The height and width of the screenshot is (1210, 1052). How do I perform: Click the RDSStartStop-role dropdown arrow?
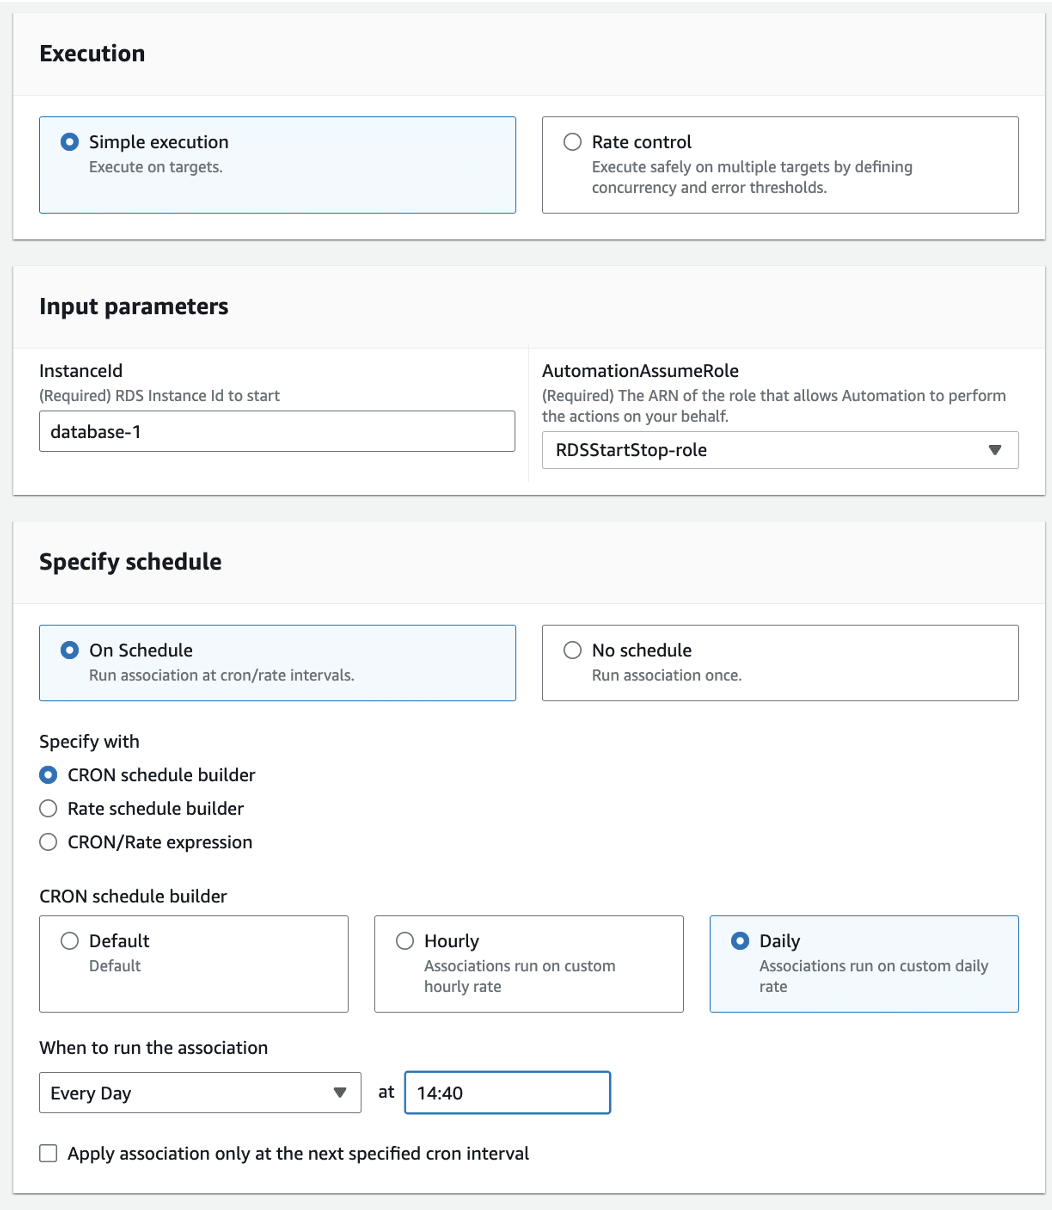[x=995, y=450]
